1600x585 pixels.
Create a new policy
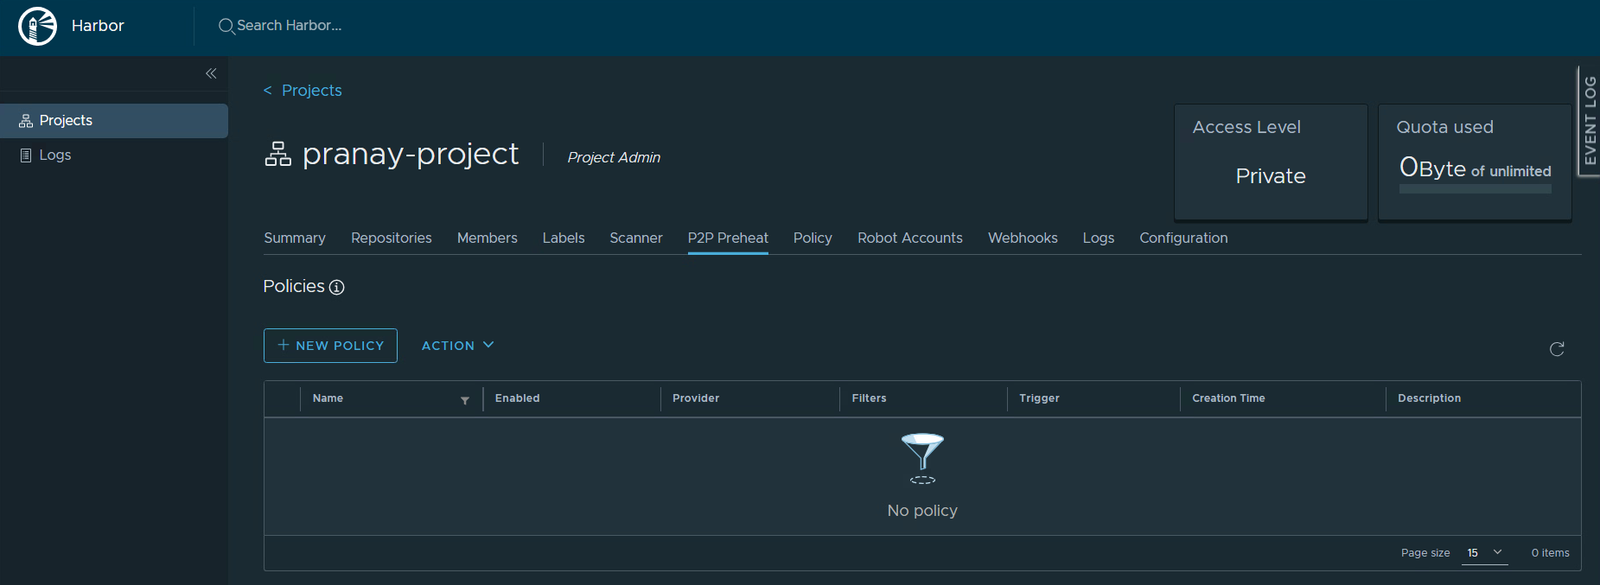tap(330, 346)
